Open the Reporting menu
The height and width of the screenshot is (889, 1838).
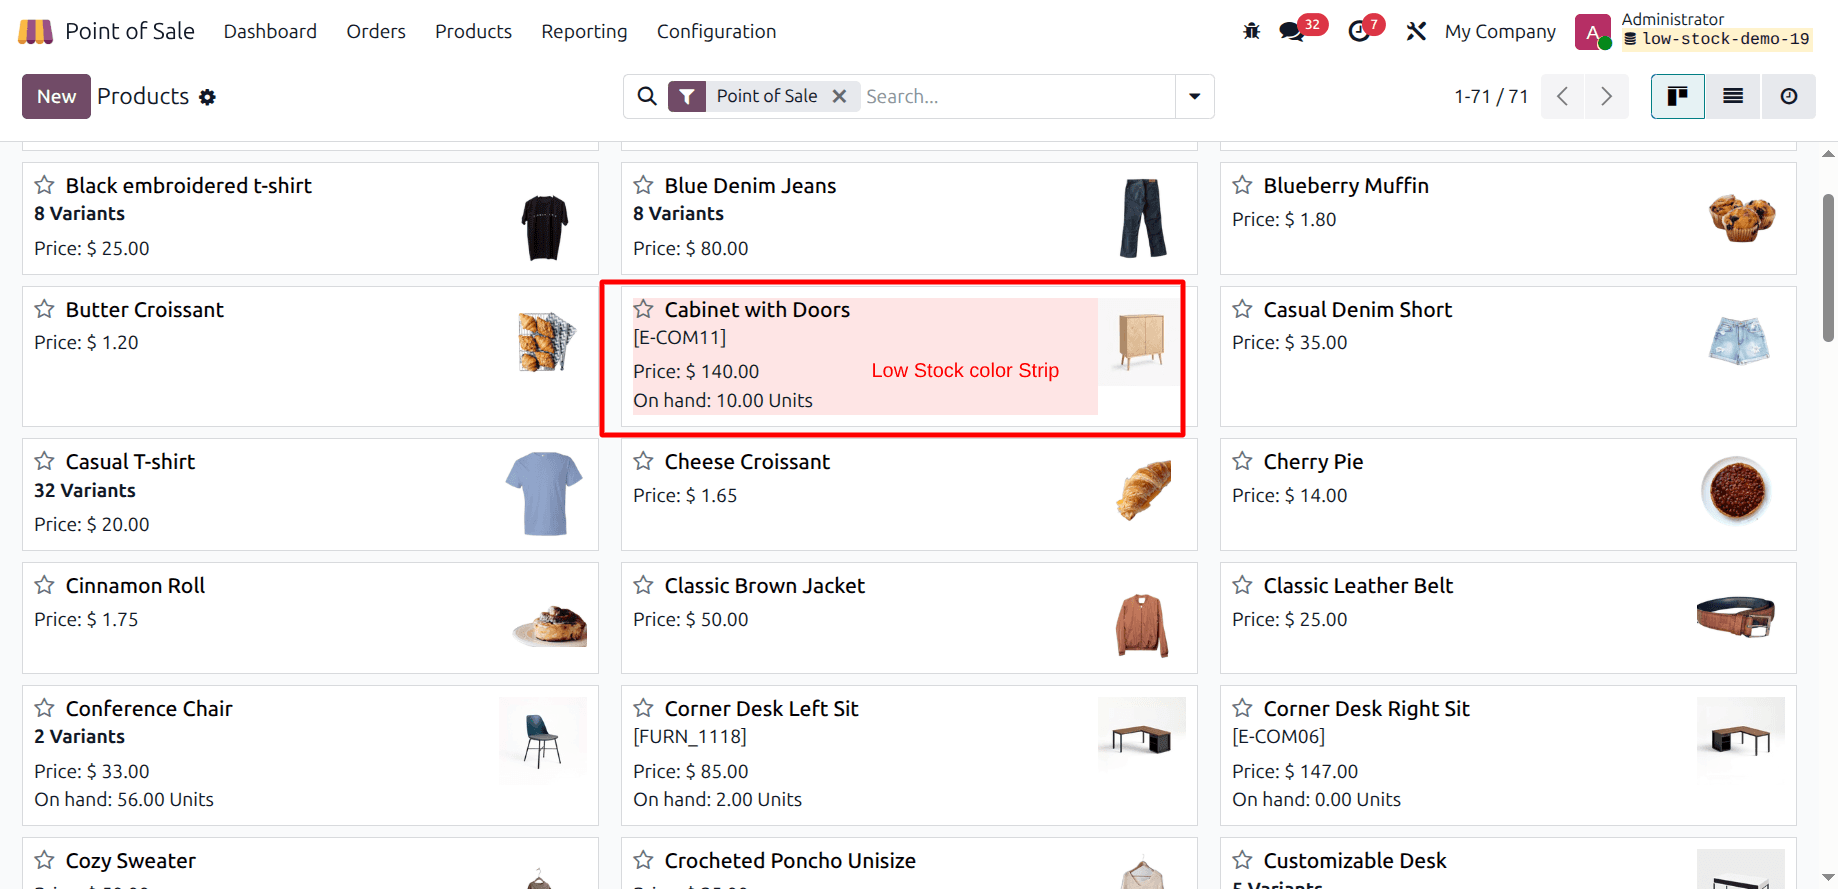click(x=584, y=31)
